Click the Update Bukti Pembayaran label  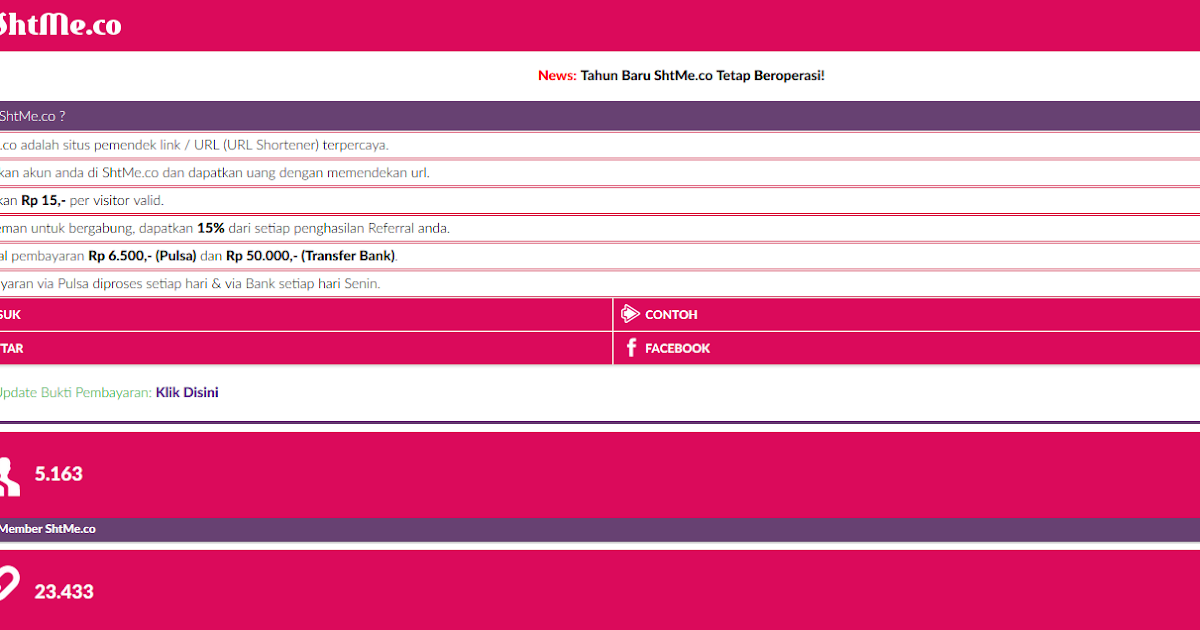click(x=75, y=393)
